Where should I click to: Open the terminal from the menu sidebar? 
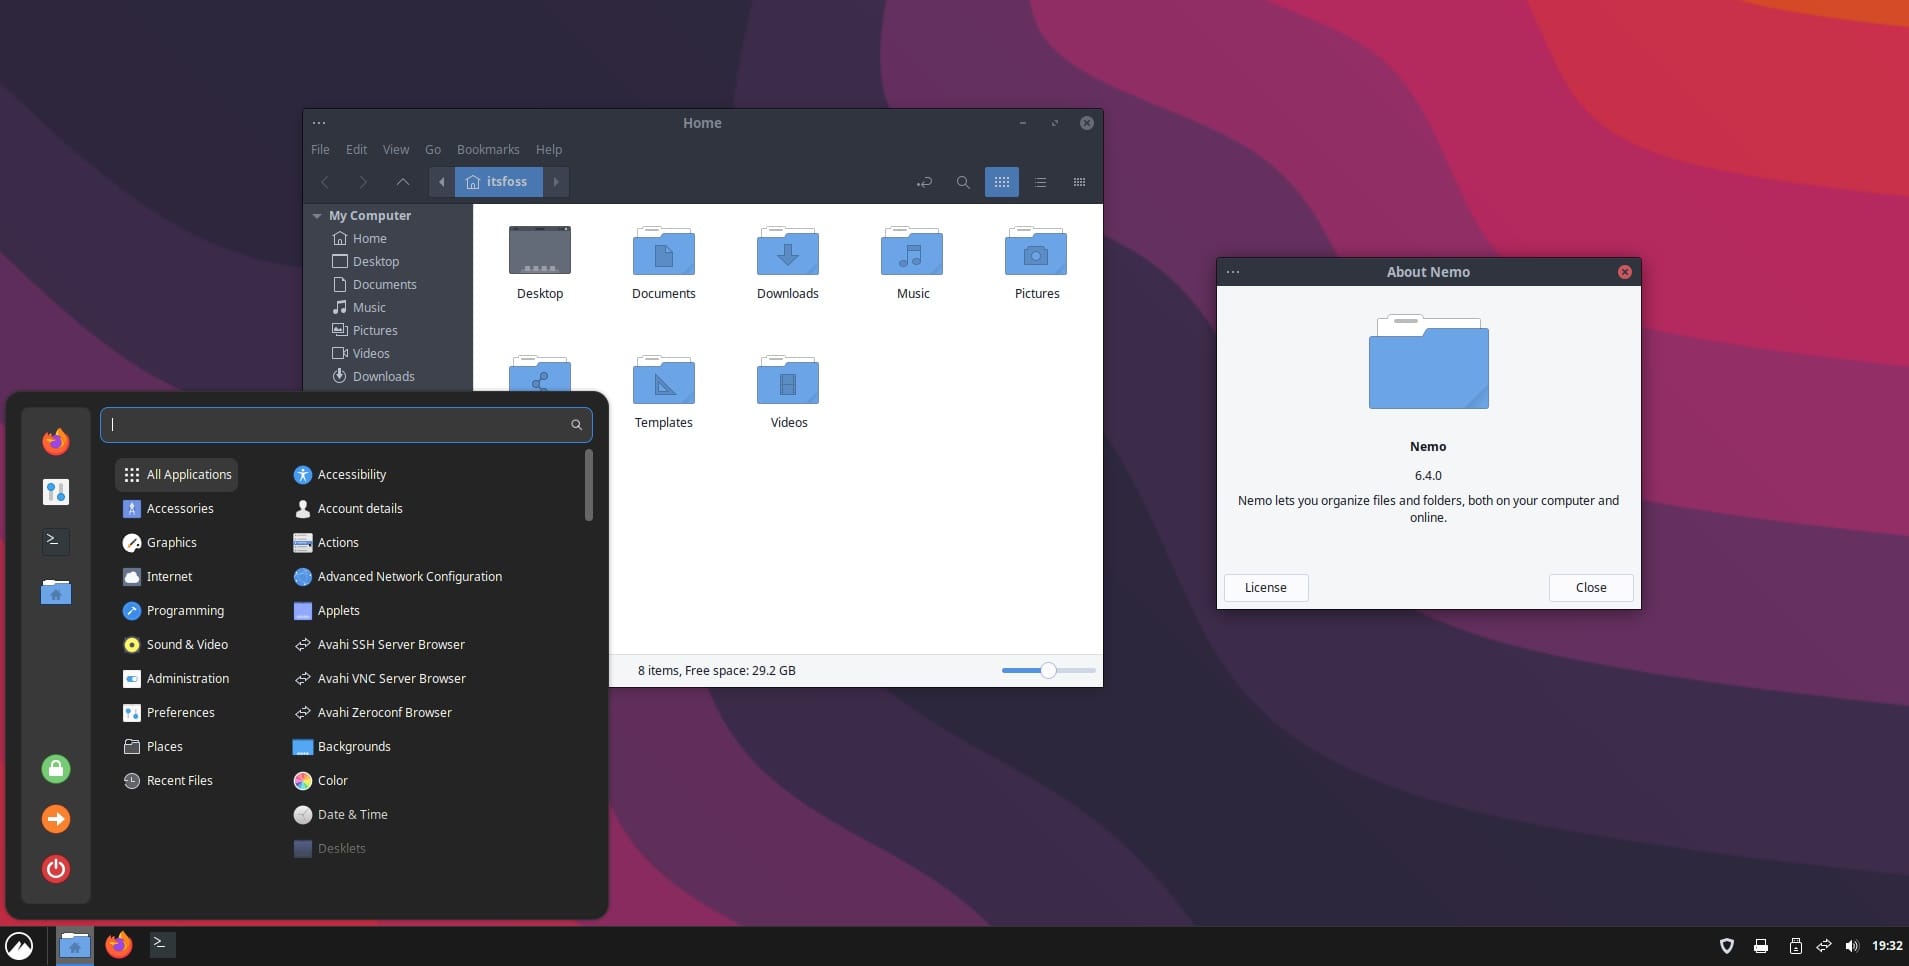[56, 542]
